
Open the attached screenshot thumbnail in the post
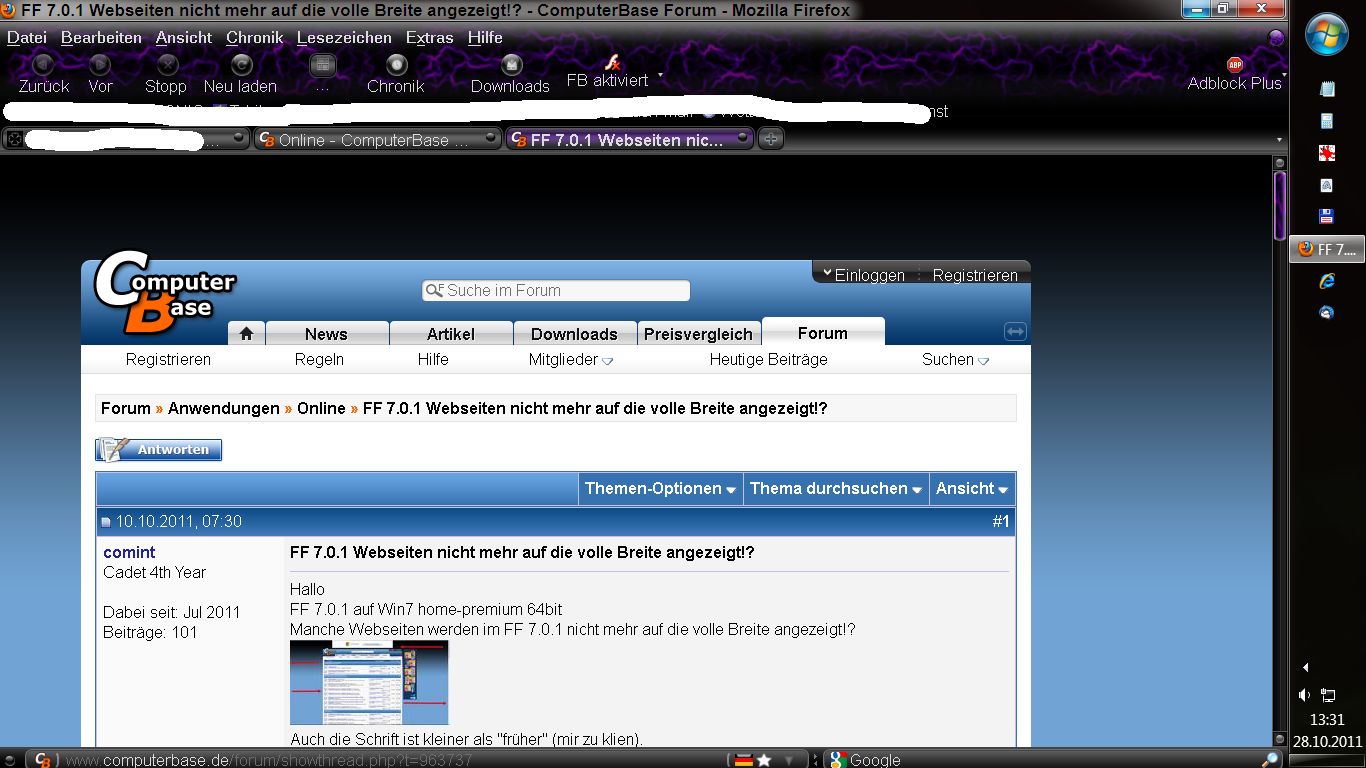tap(369, 682)
